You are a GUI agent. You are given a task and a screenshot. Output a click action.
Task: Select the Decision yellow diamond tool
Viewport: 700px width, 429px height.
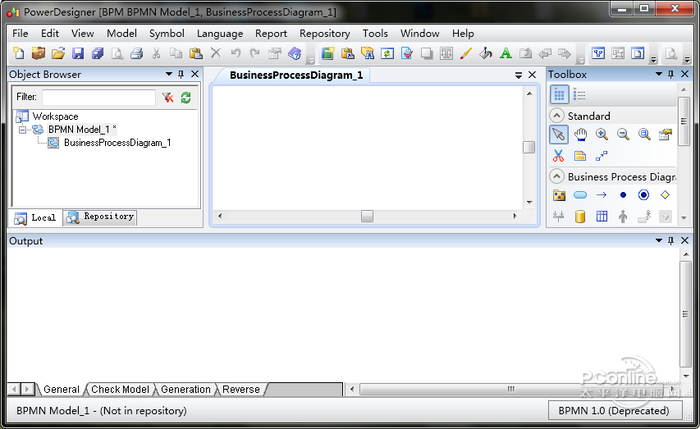665,195
